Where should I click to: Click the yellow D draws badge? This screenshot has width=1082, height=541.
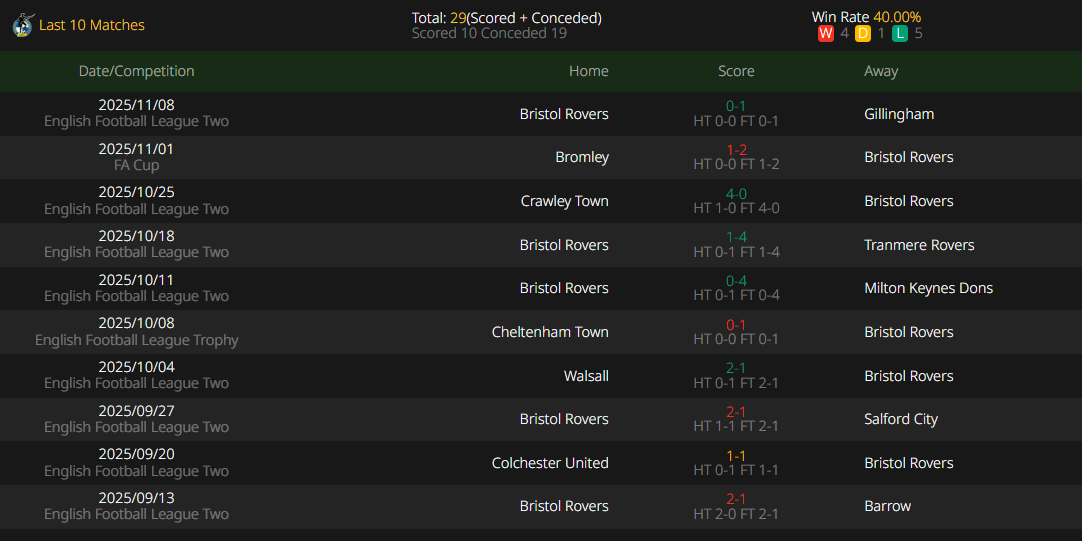click(863, 34)
